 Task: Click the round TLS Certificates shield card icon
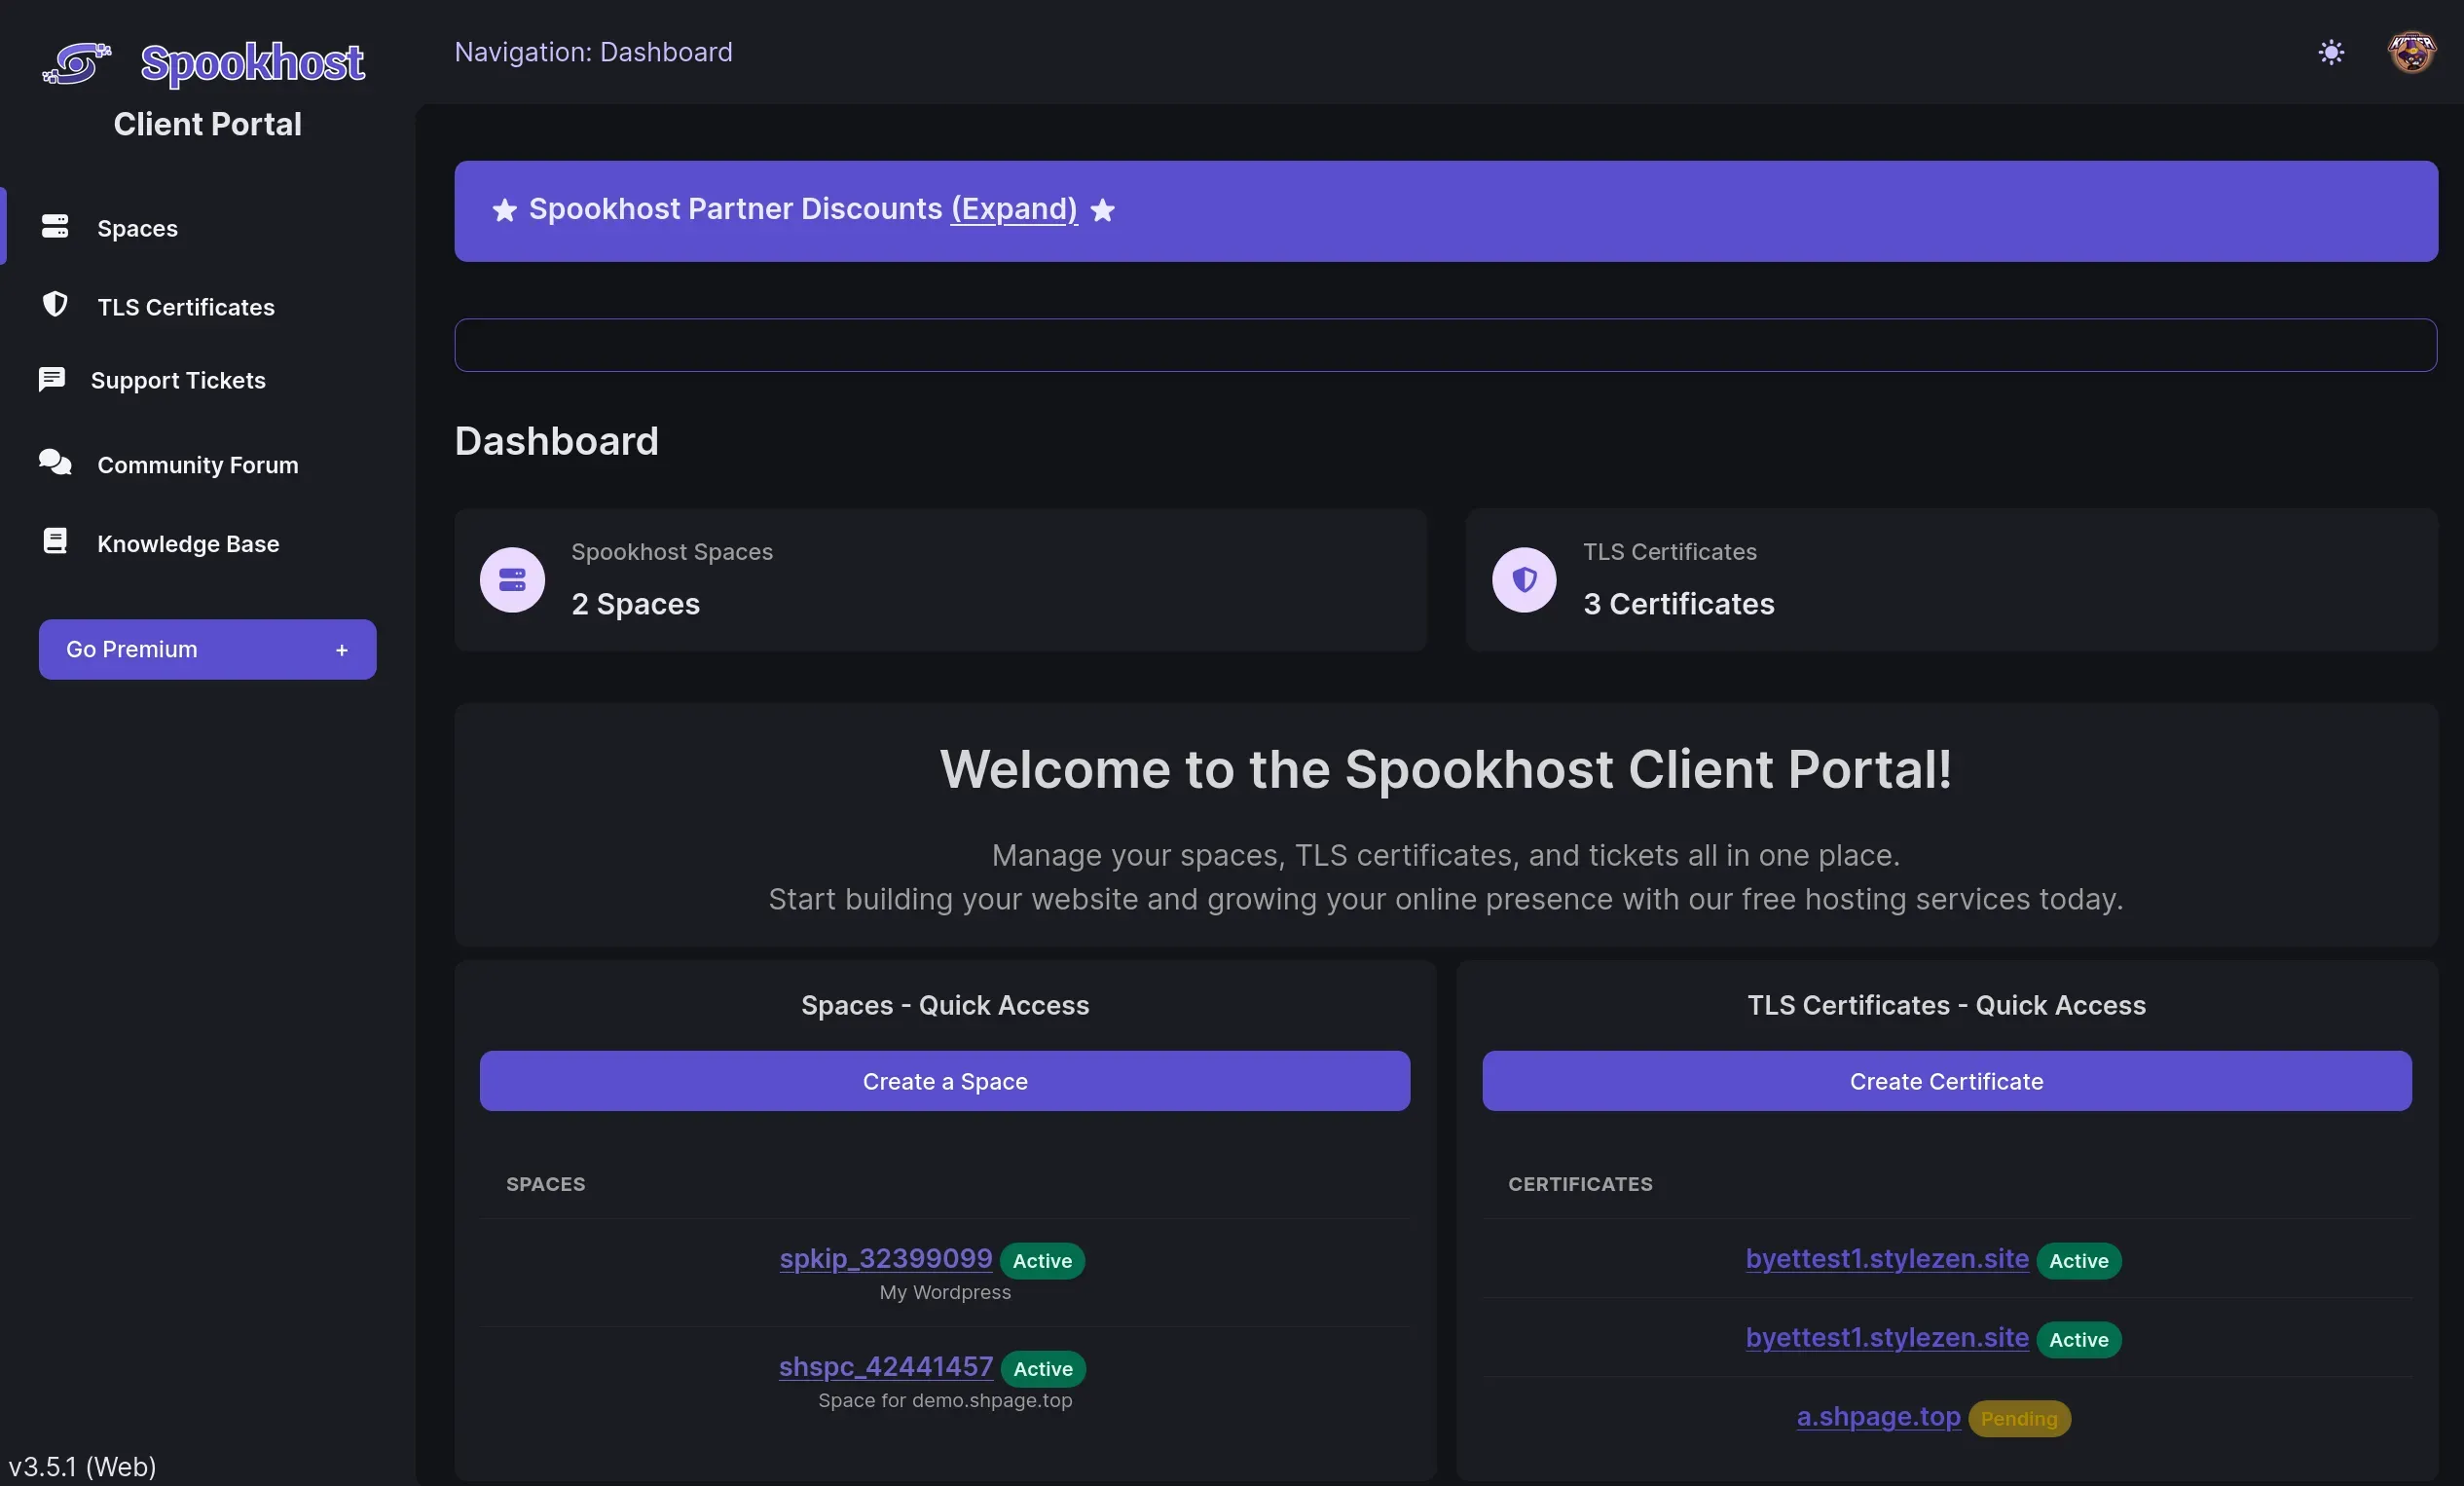pos(1524,580)
